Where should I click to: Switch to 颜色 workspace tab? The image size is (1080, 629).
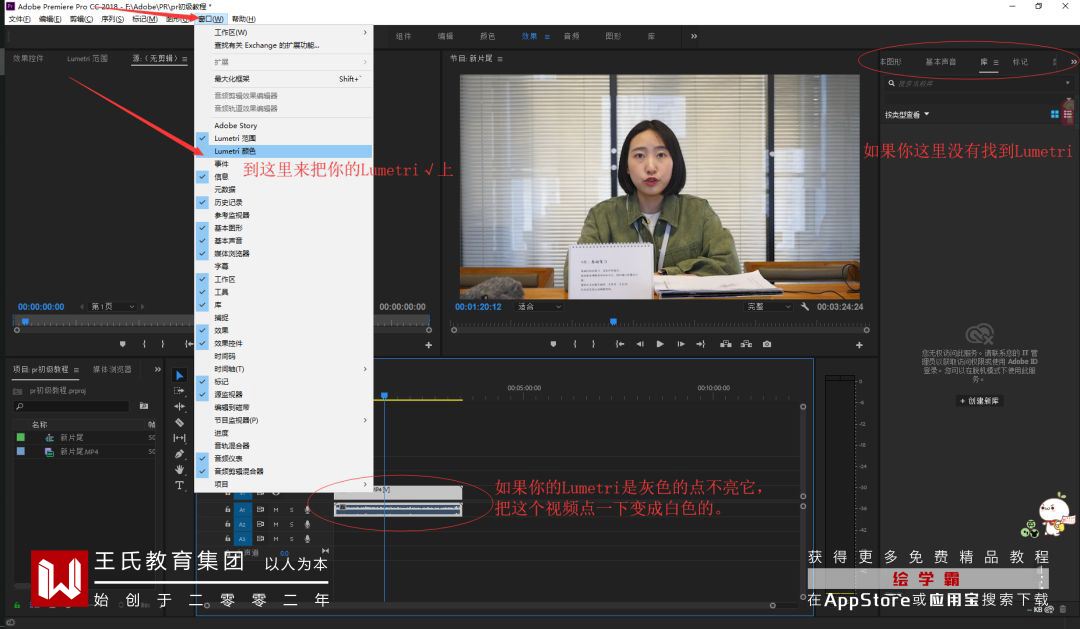[488, 36]
